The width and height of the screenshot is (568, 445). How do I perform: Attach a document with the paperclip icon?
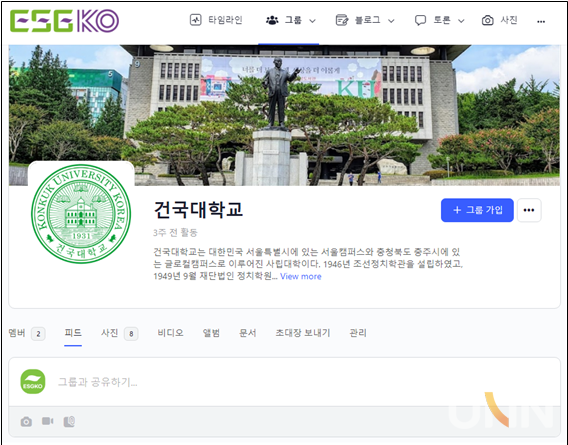[69, 421]
